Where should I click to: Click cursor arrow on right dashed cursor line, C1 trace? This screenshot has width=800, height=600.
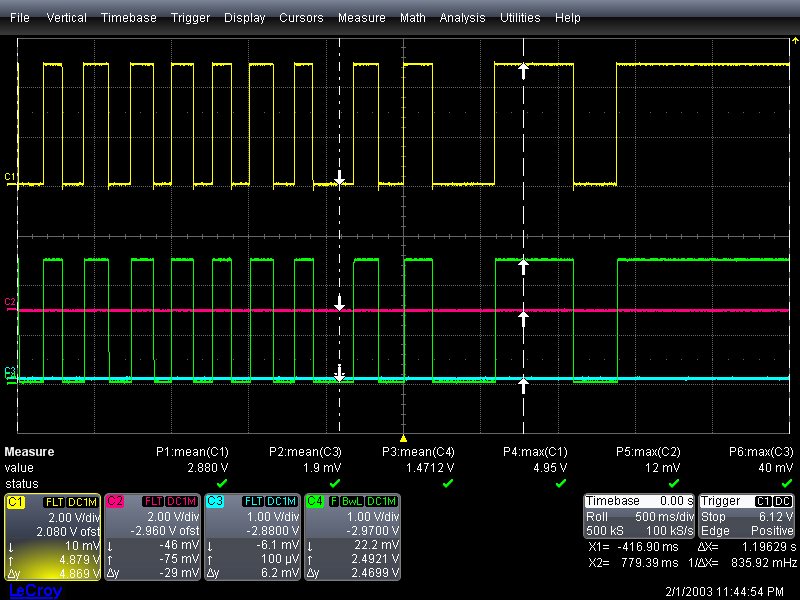[x=523, y=69]
